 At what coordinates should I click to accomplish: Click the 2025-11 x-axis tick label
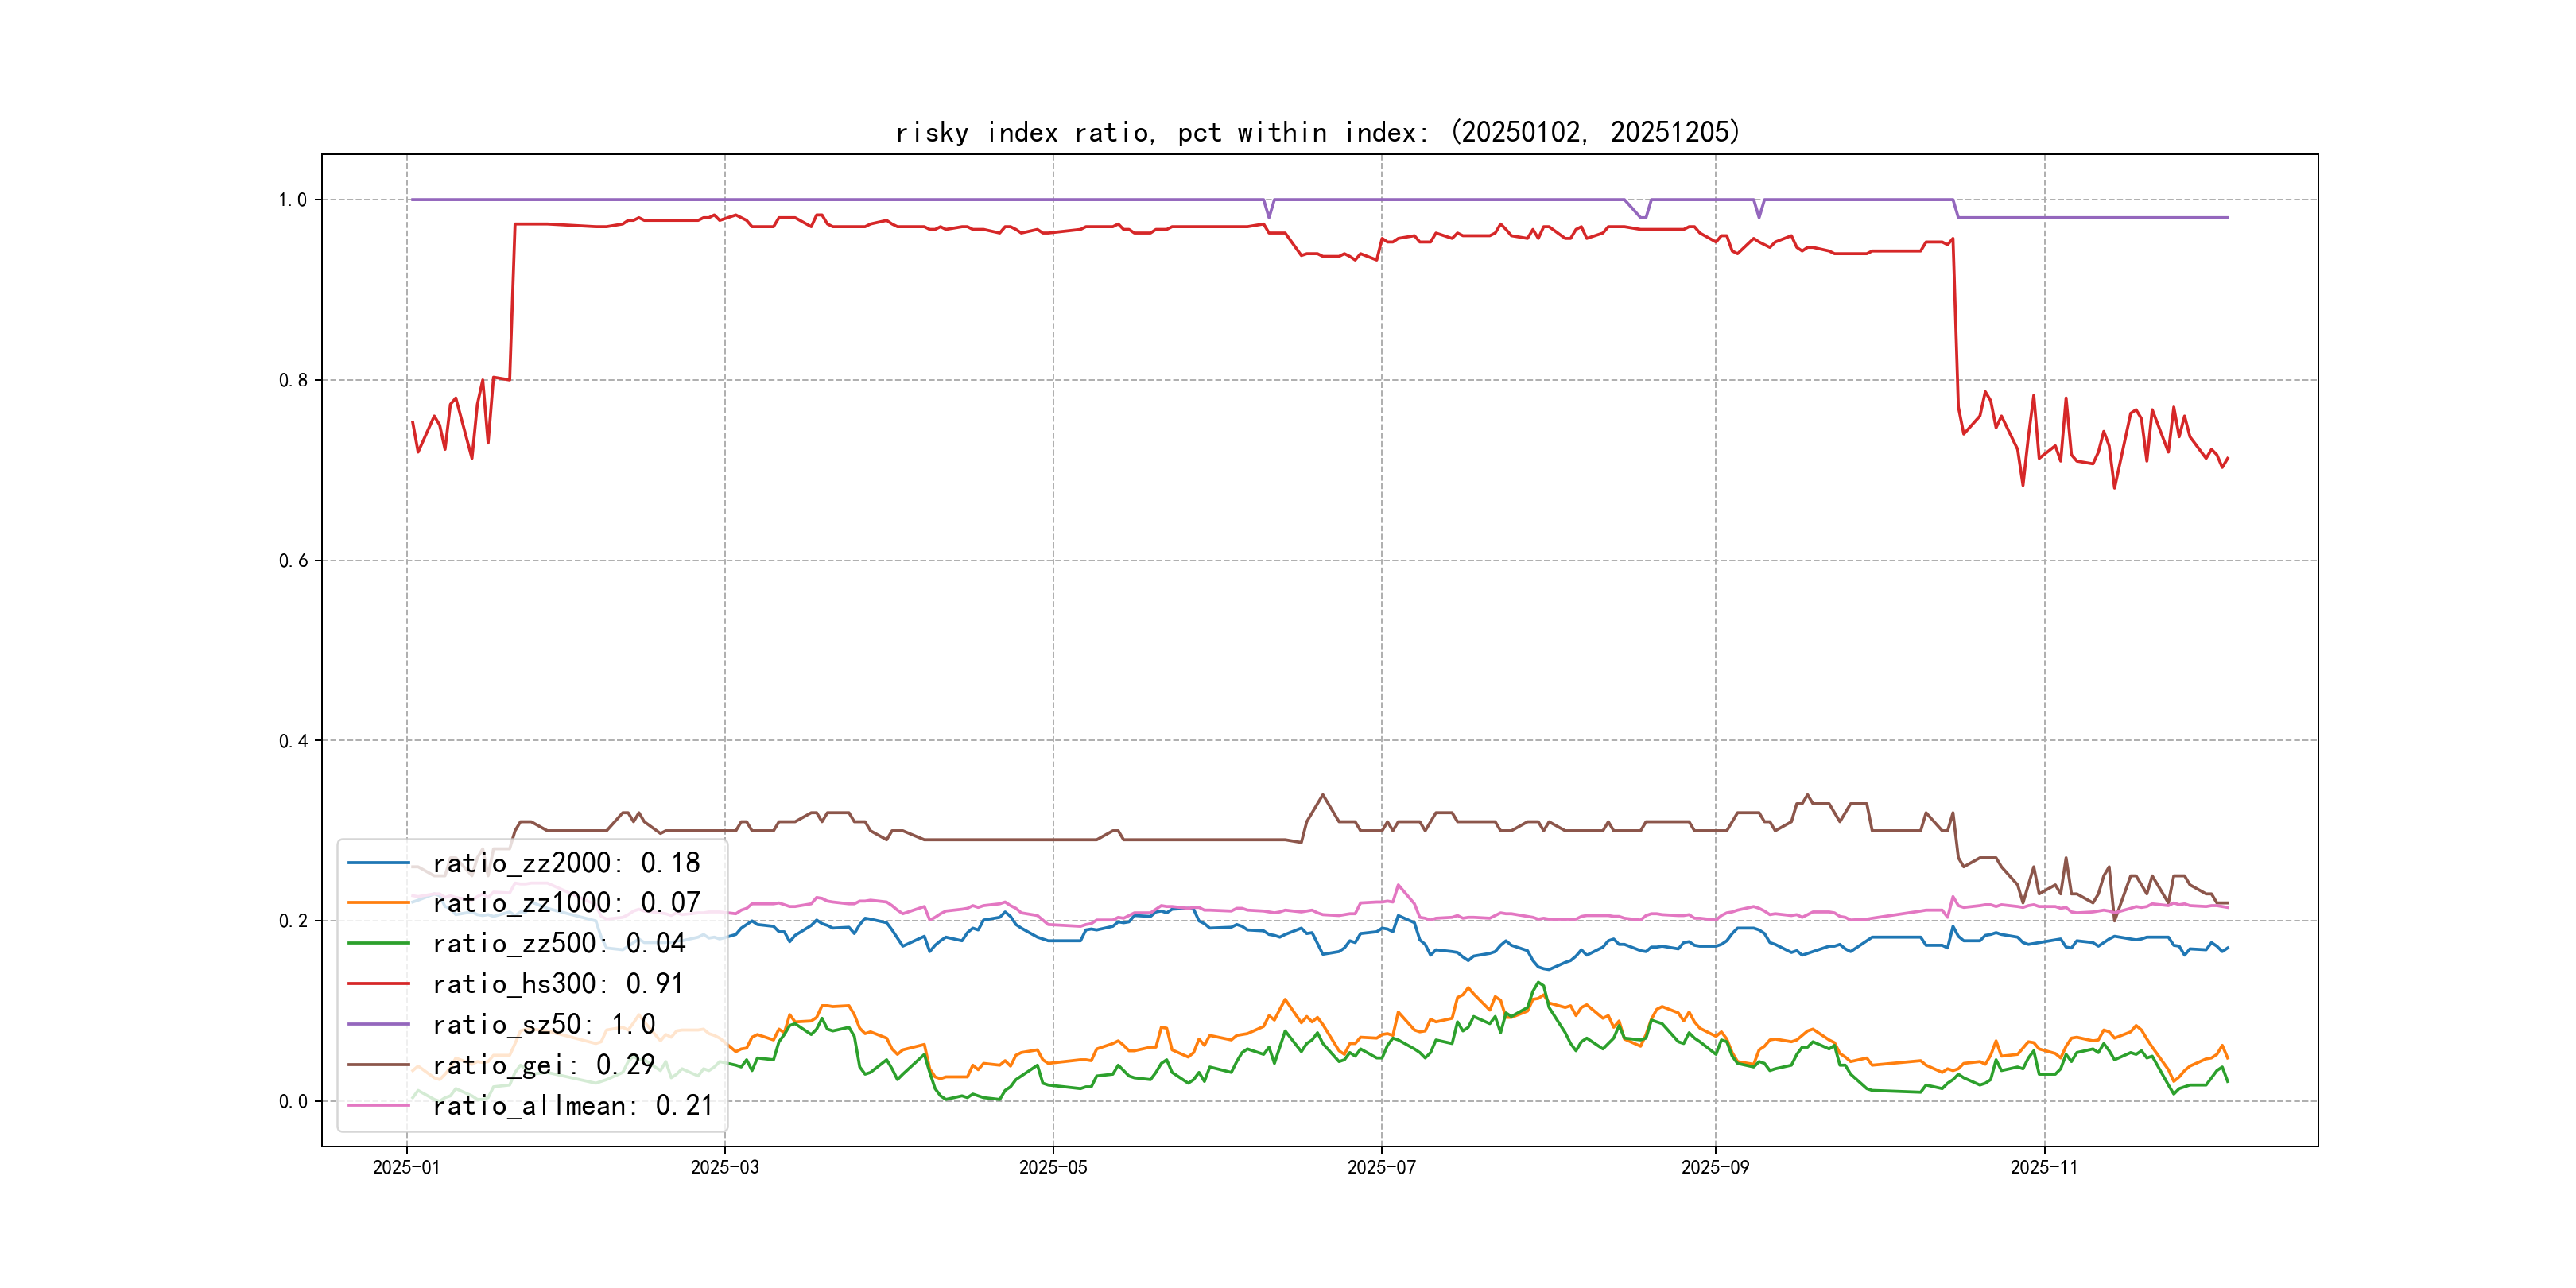click(2044, 1168)
